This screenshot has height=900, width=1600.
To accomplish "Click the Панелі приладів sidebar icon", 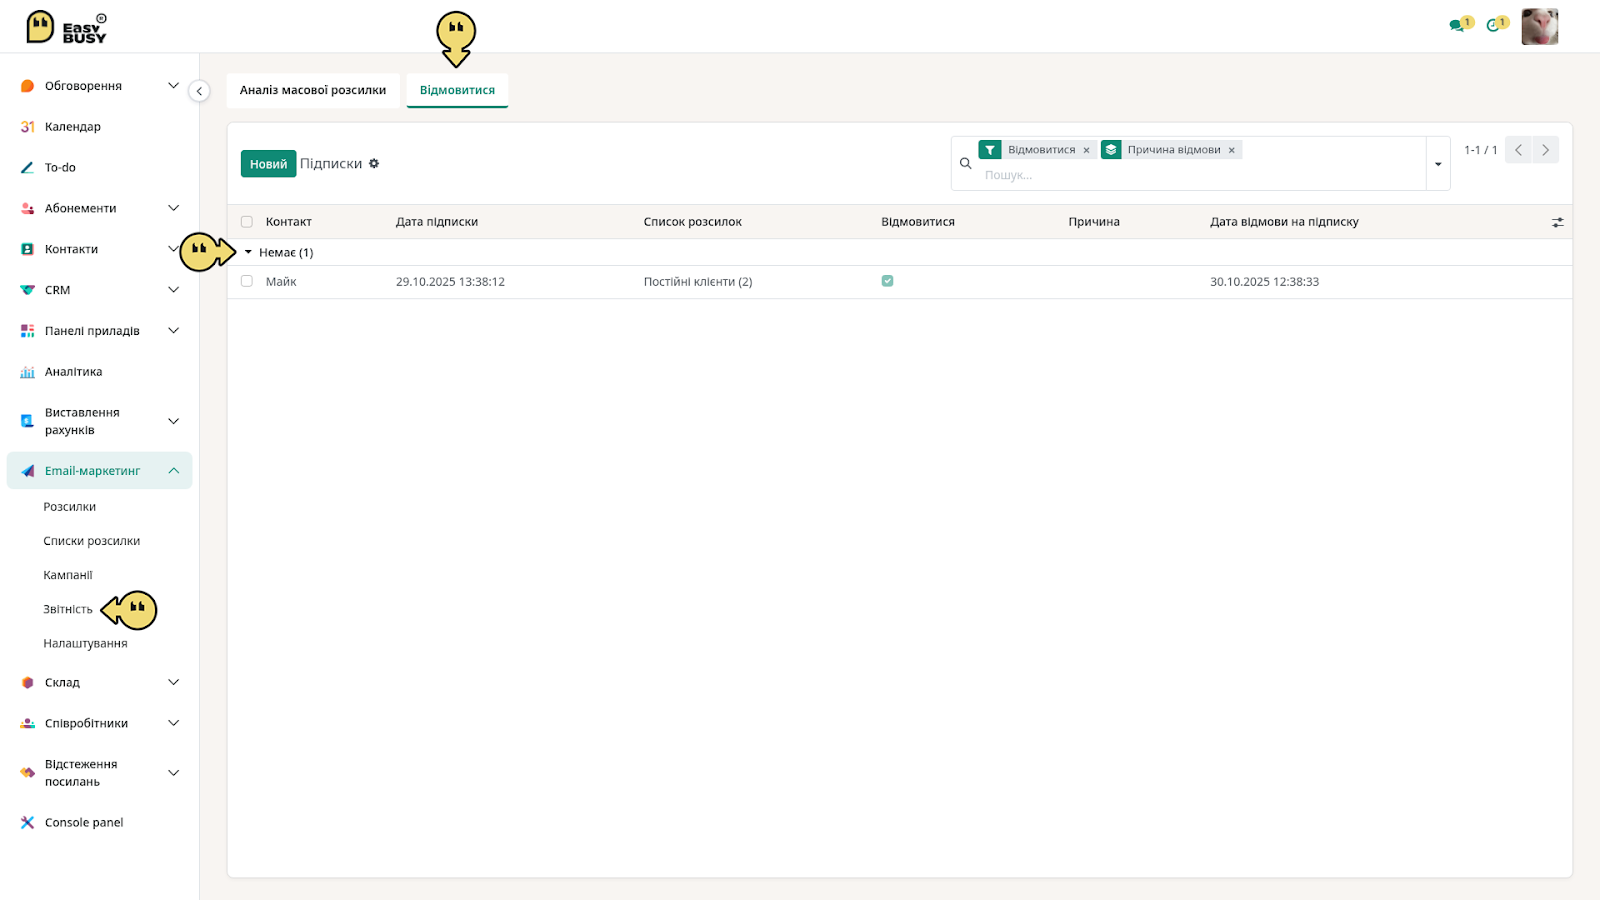I will [27, 331].
